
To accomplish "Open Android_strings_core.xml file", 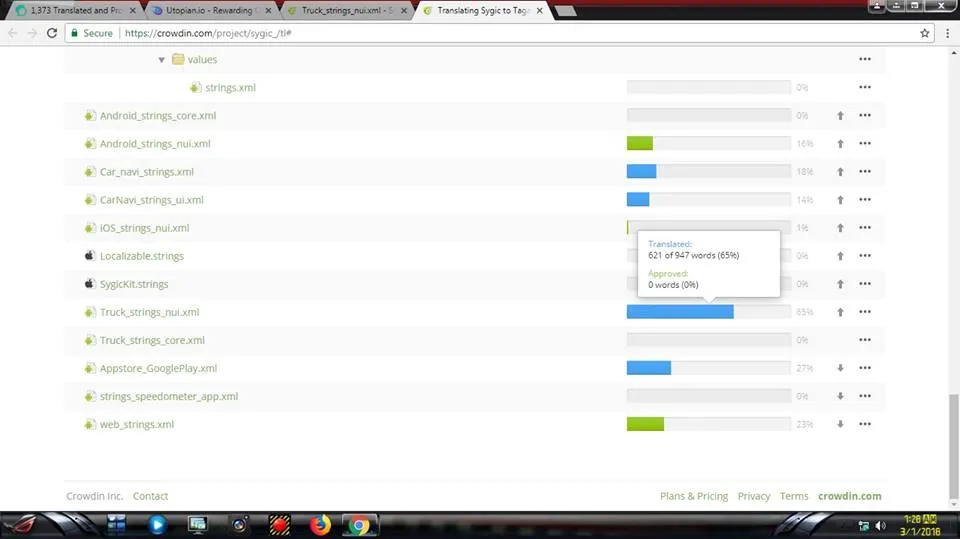I will [158, 116].
